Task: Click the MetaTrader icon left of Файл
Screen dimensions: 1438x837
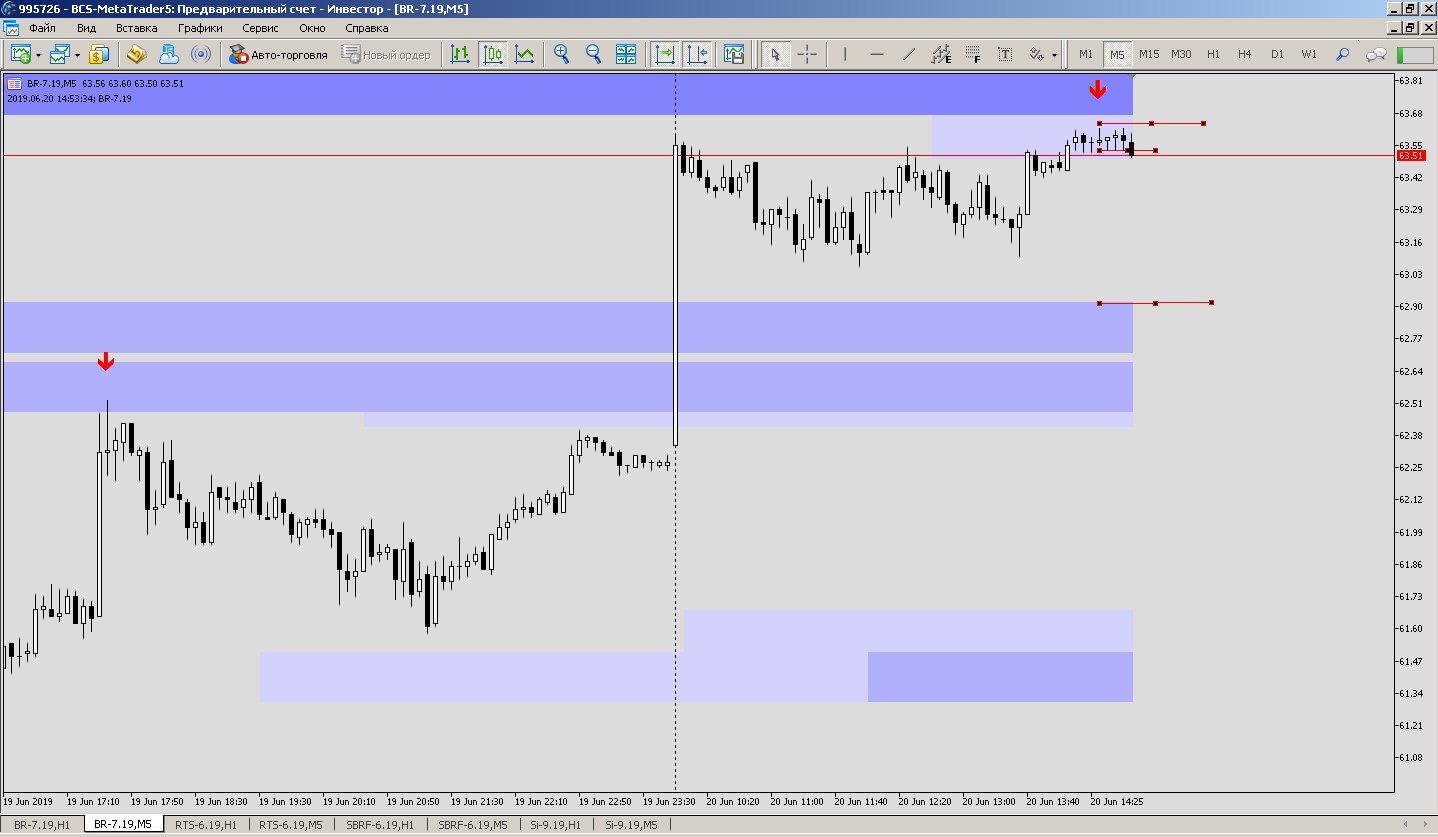Action: coord(11,28)
